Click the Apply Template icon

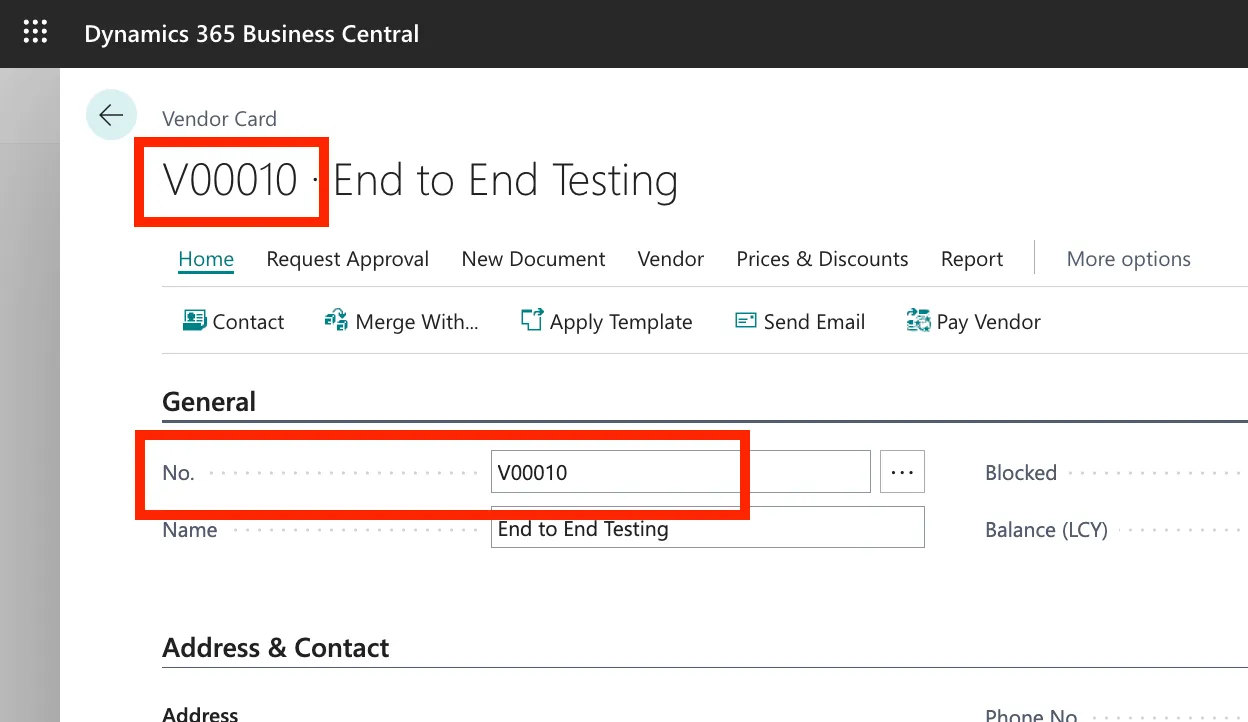[x=531, y=321]
